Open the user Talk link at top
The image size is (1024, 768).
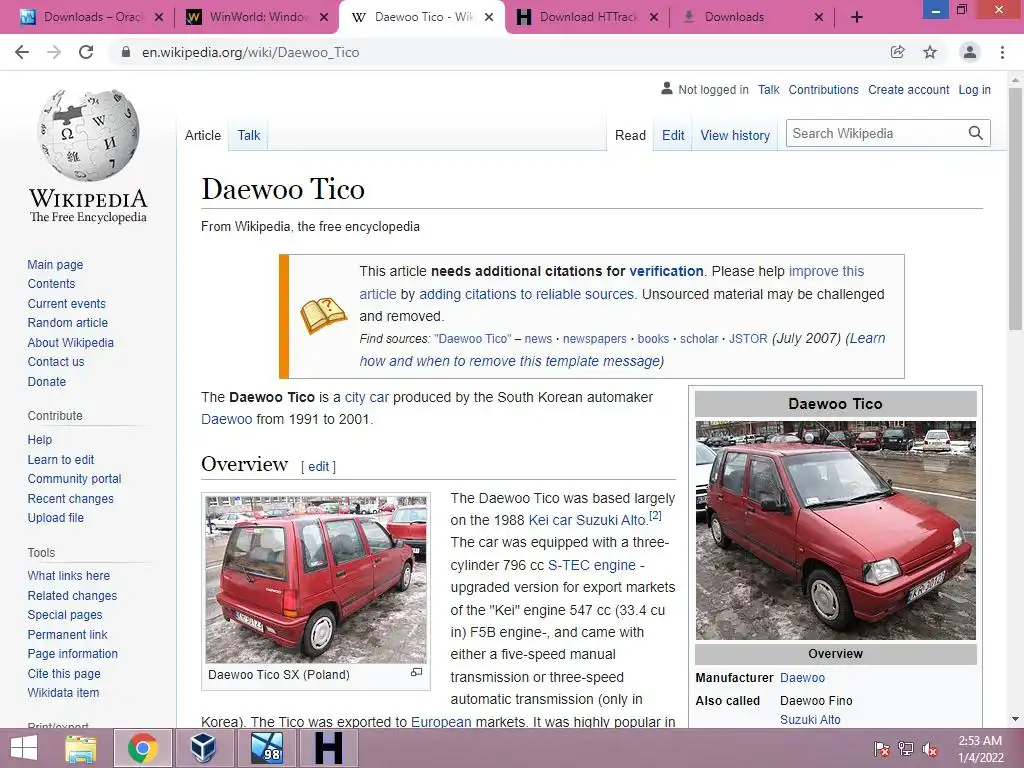(769, 89)
